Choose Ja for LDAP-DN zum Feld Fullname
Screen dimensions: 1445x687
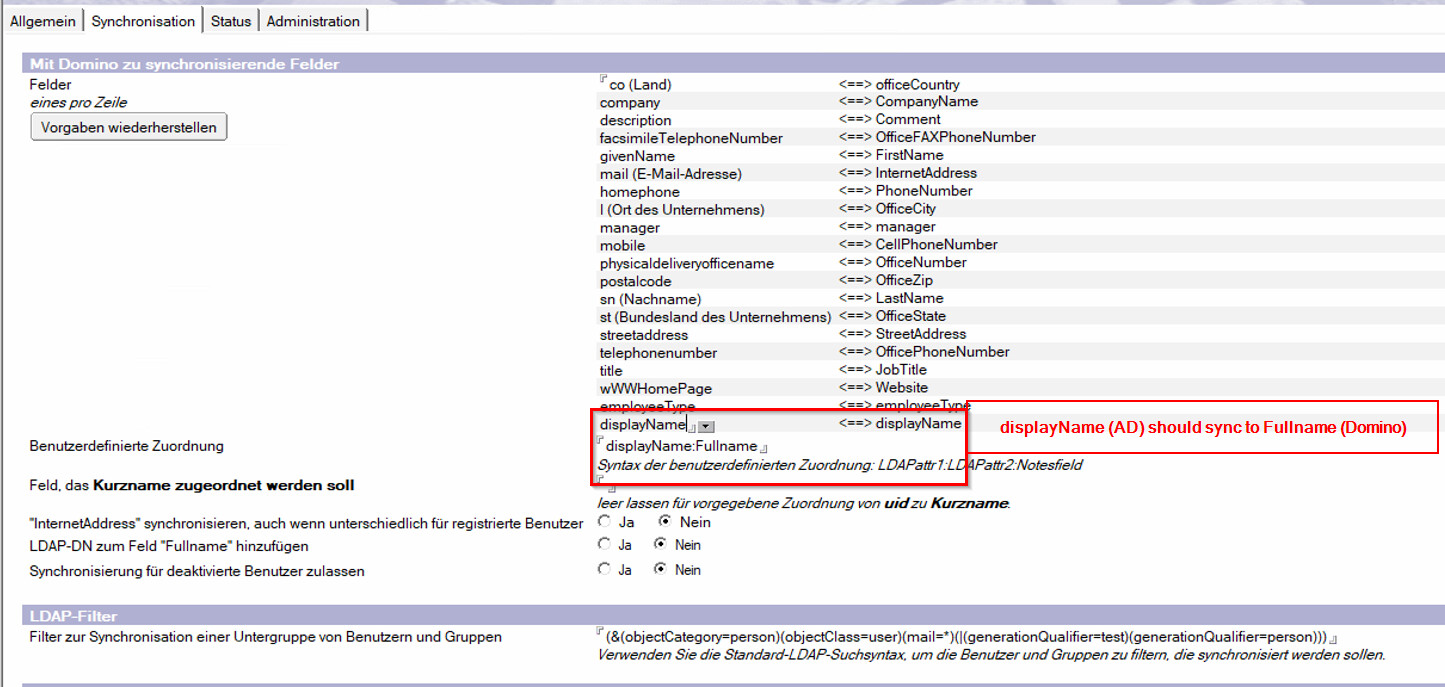coord(604,545)
